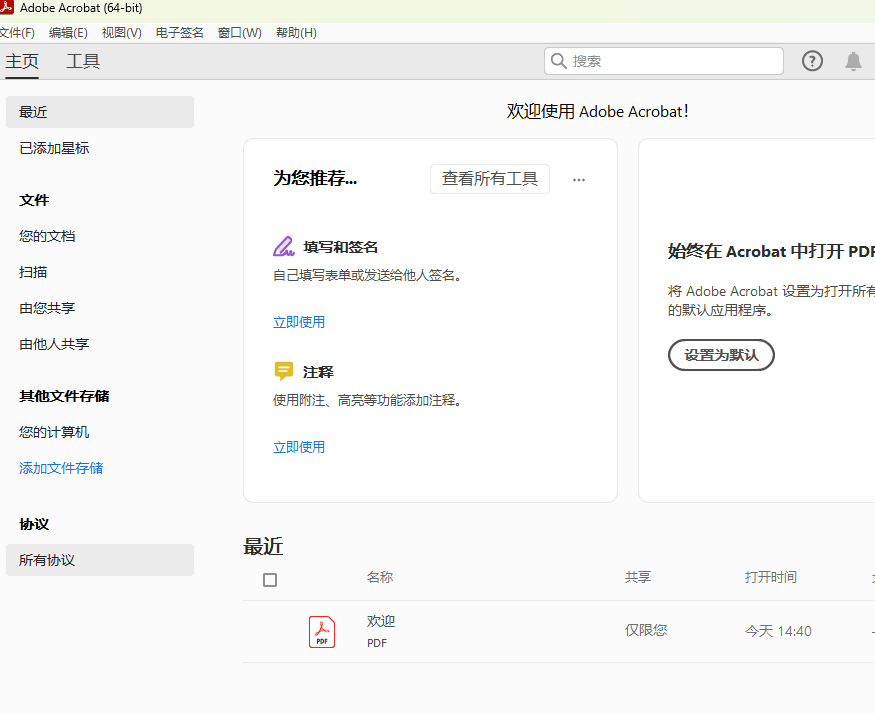The height and width of the screenshot is (714, 875).
Task: Open the 电子签名 menu
Action: 180,33
